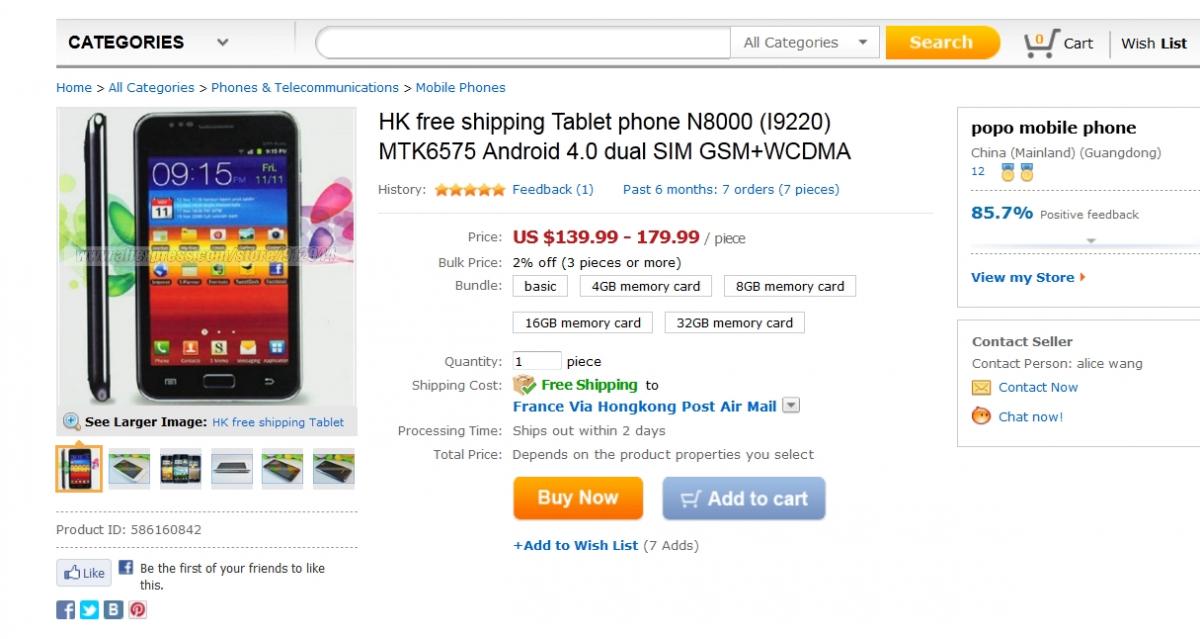Share product via Facebook icon
Screen dimensions: 1200x639
[66, 609]
